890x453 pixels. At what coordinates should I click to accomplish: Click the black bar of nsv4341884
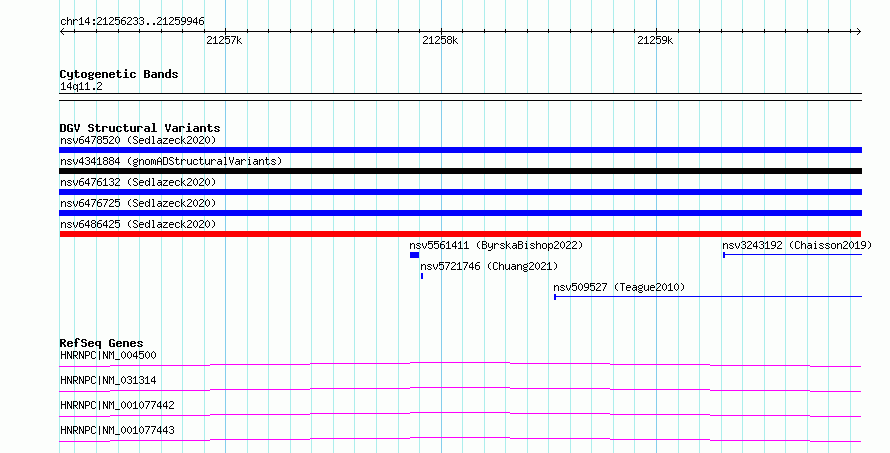[x=460, y=171]
